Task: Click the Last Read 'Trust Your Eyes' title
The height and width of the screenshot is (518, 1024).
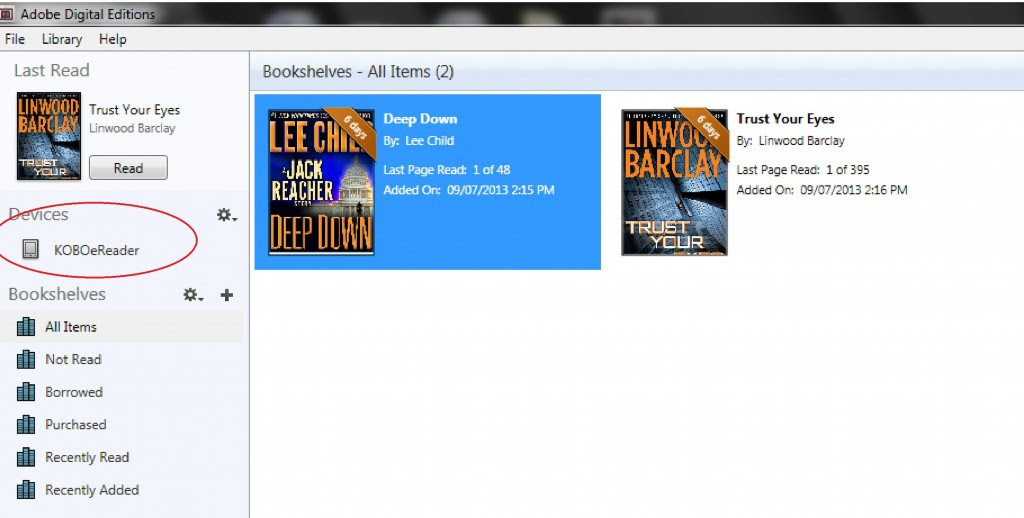Action: [x=135, y=110]
